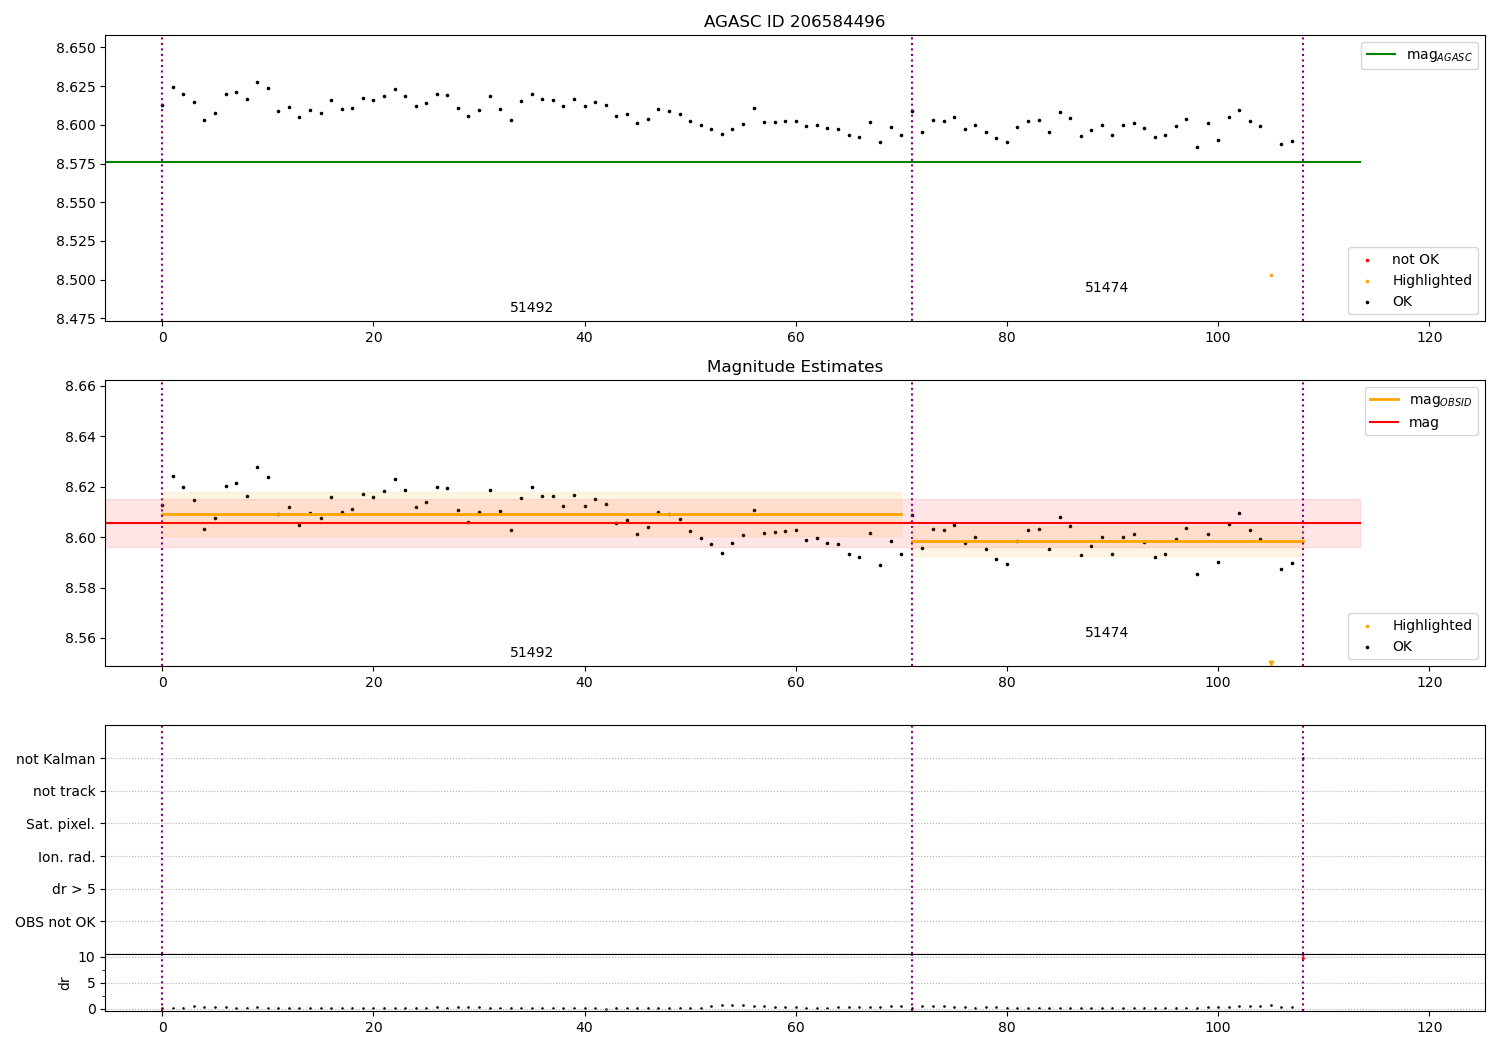Click the red 'mag' legend entry in middle plot
Screen dimensions: 1500x1050
1405,423
